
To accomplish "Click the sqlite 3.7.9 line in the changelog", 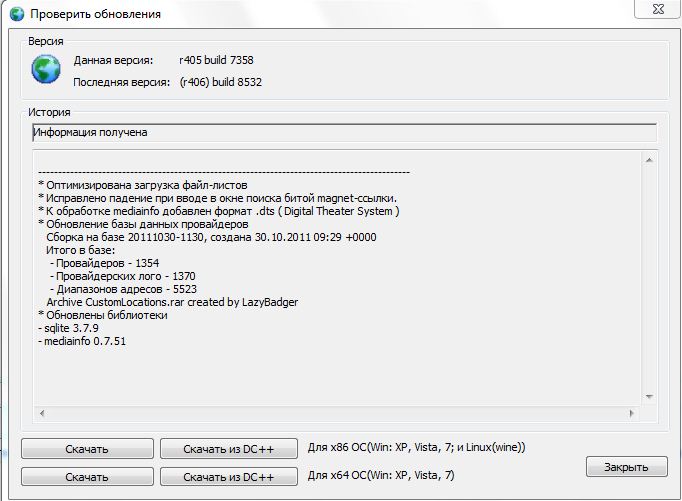I will coord(68,328).
